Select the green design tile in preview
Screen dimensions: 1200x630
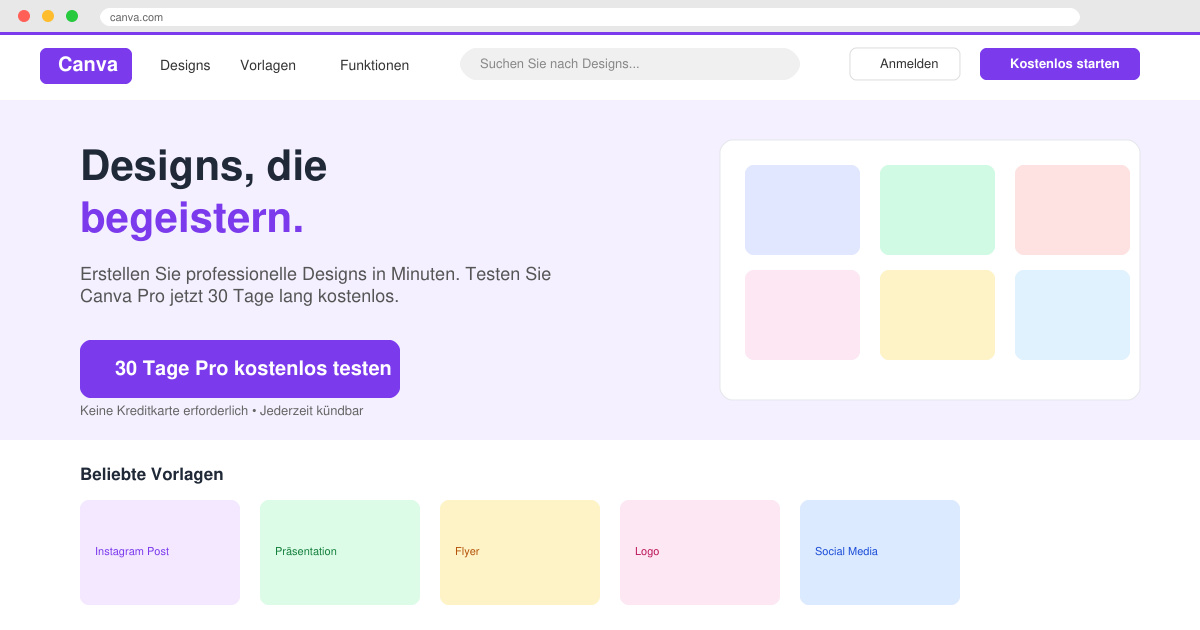pyautogui.click(x=937, y=210)
